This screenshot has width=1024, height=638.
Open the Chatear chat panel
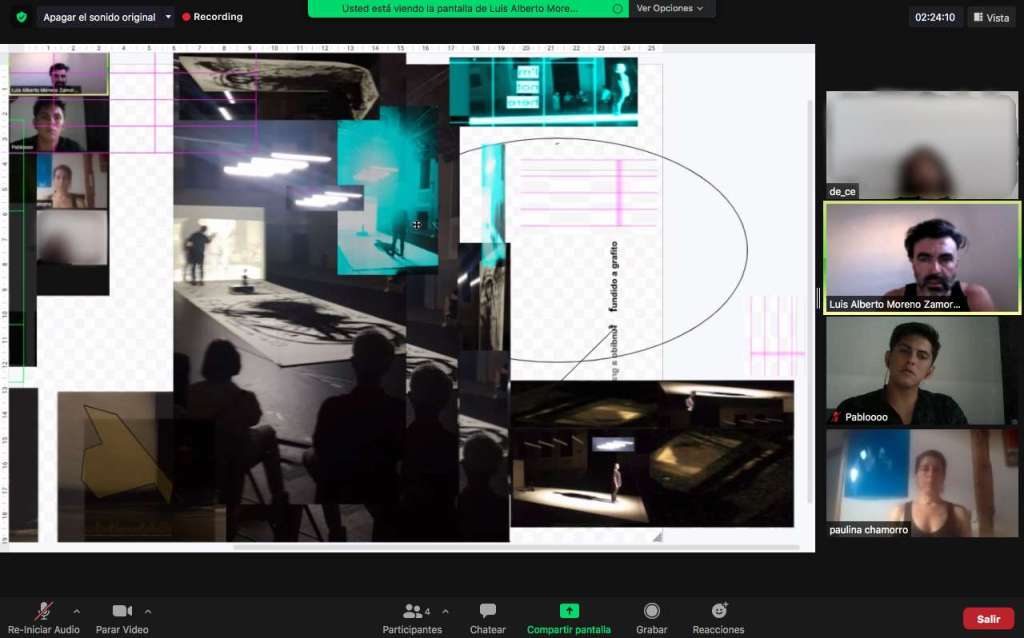(487, 611)
